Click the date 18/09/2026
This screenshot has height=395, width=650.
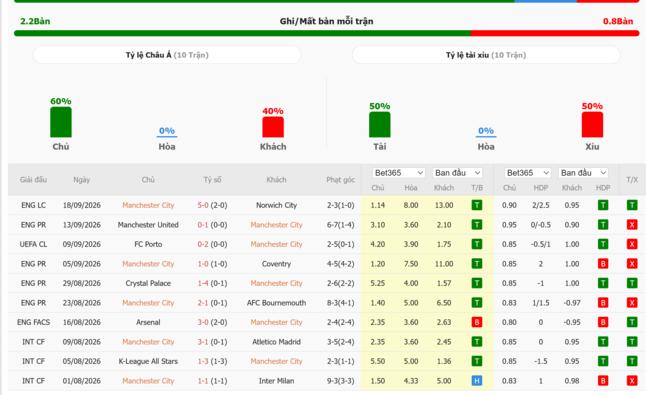pyautogui.click(x=82, y=205)
